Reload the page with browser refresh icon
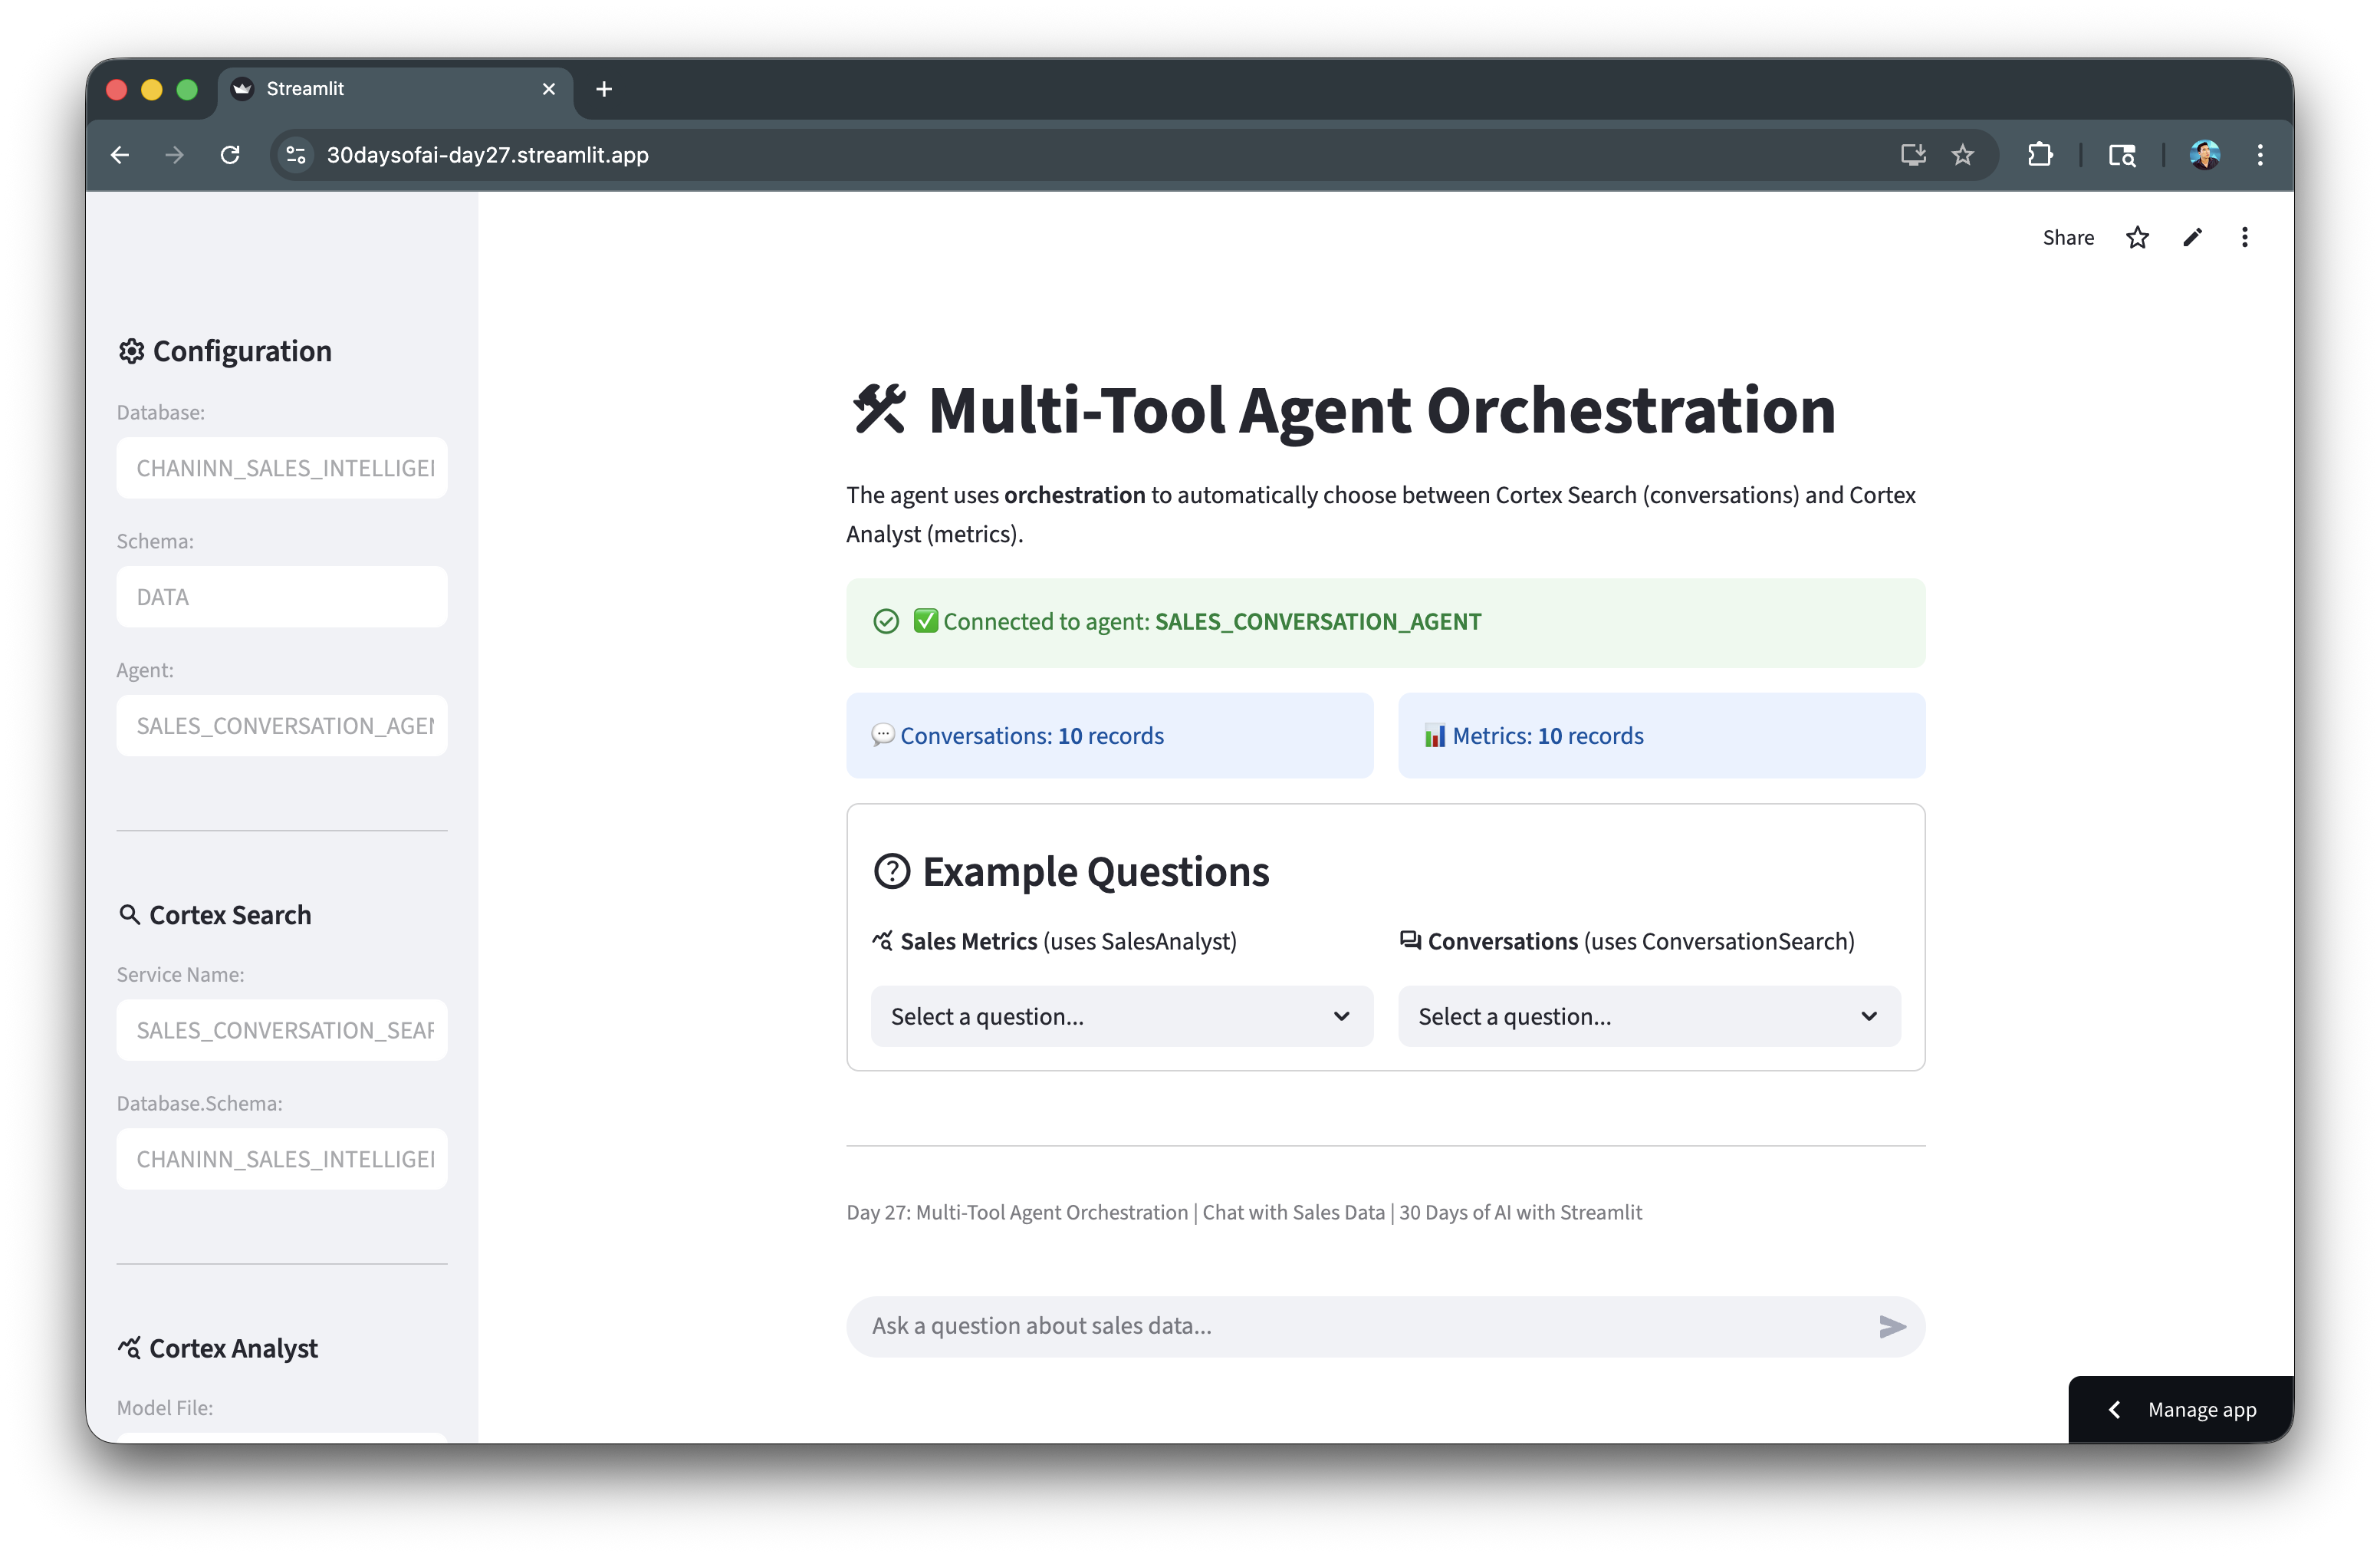This screenshot has height=1557, width=2380. tap(230, 155)
